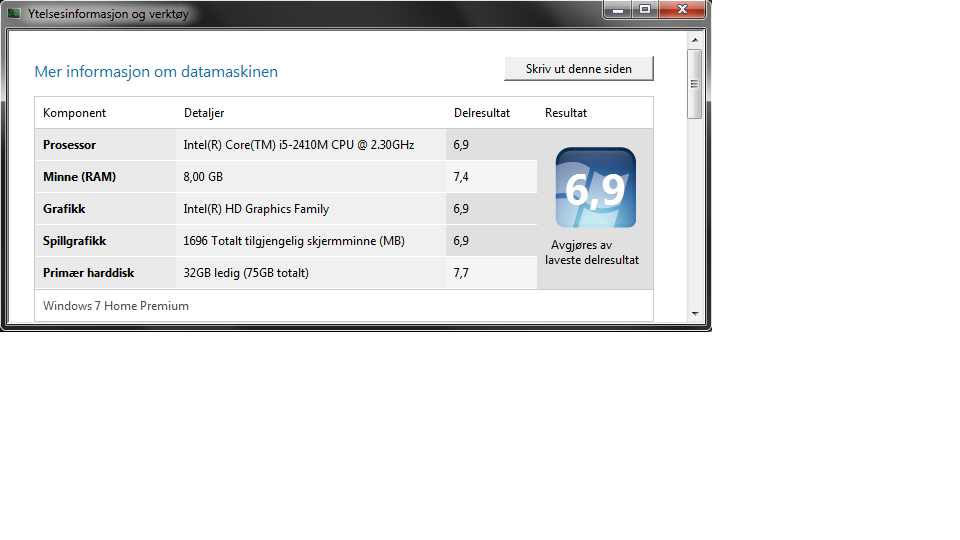Click the Primær harddisk subscore 7,7
The width and height of the screenshot is (960, 540).
(461, 273)
